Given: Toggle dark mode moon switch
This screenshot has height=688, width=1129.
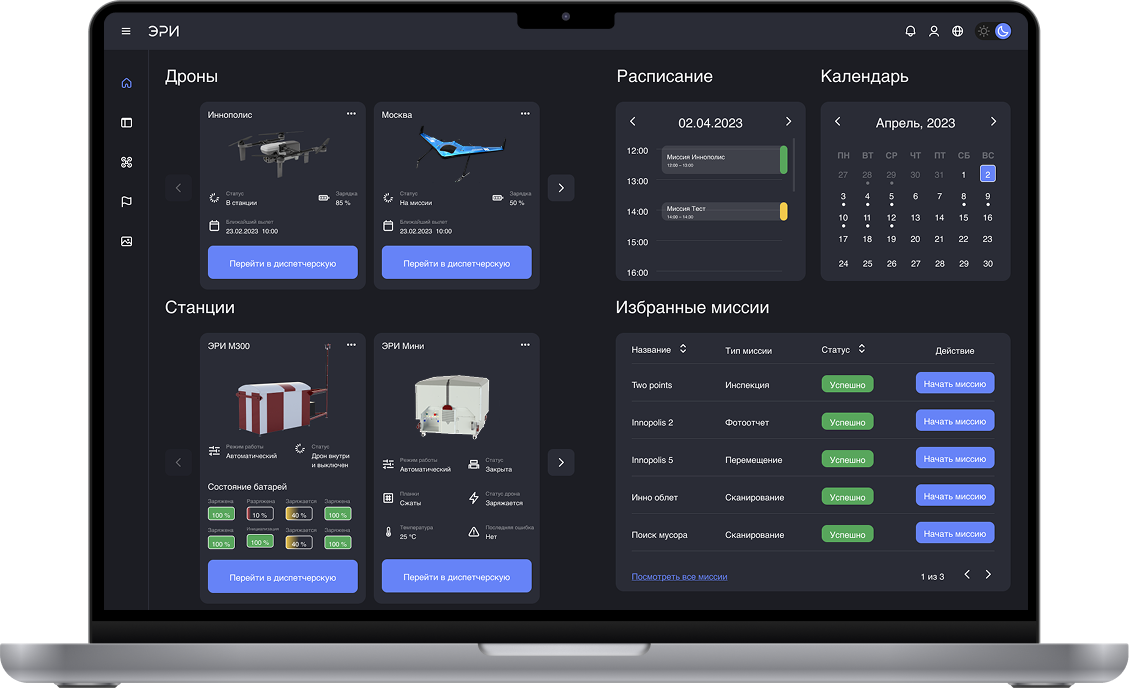Looking at the screenshot, I should click(1003, 31).
